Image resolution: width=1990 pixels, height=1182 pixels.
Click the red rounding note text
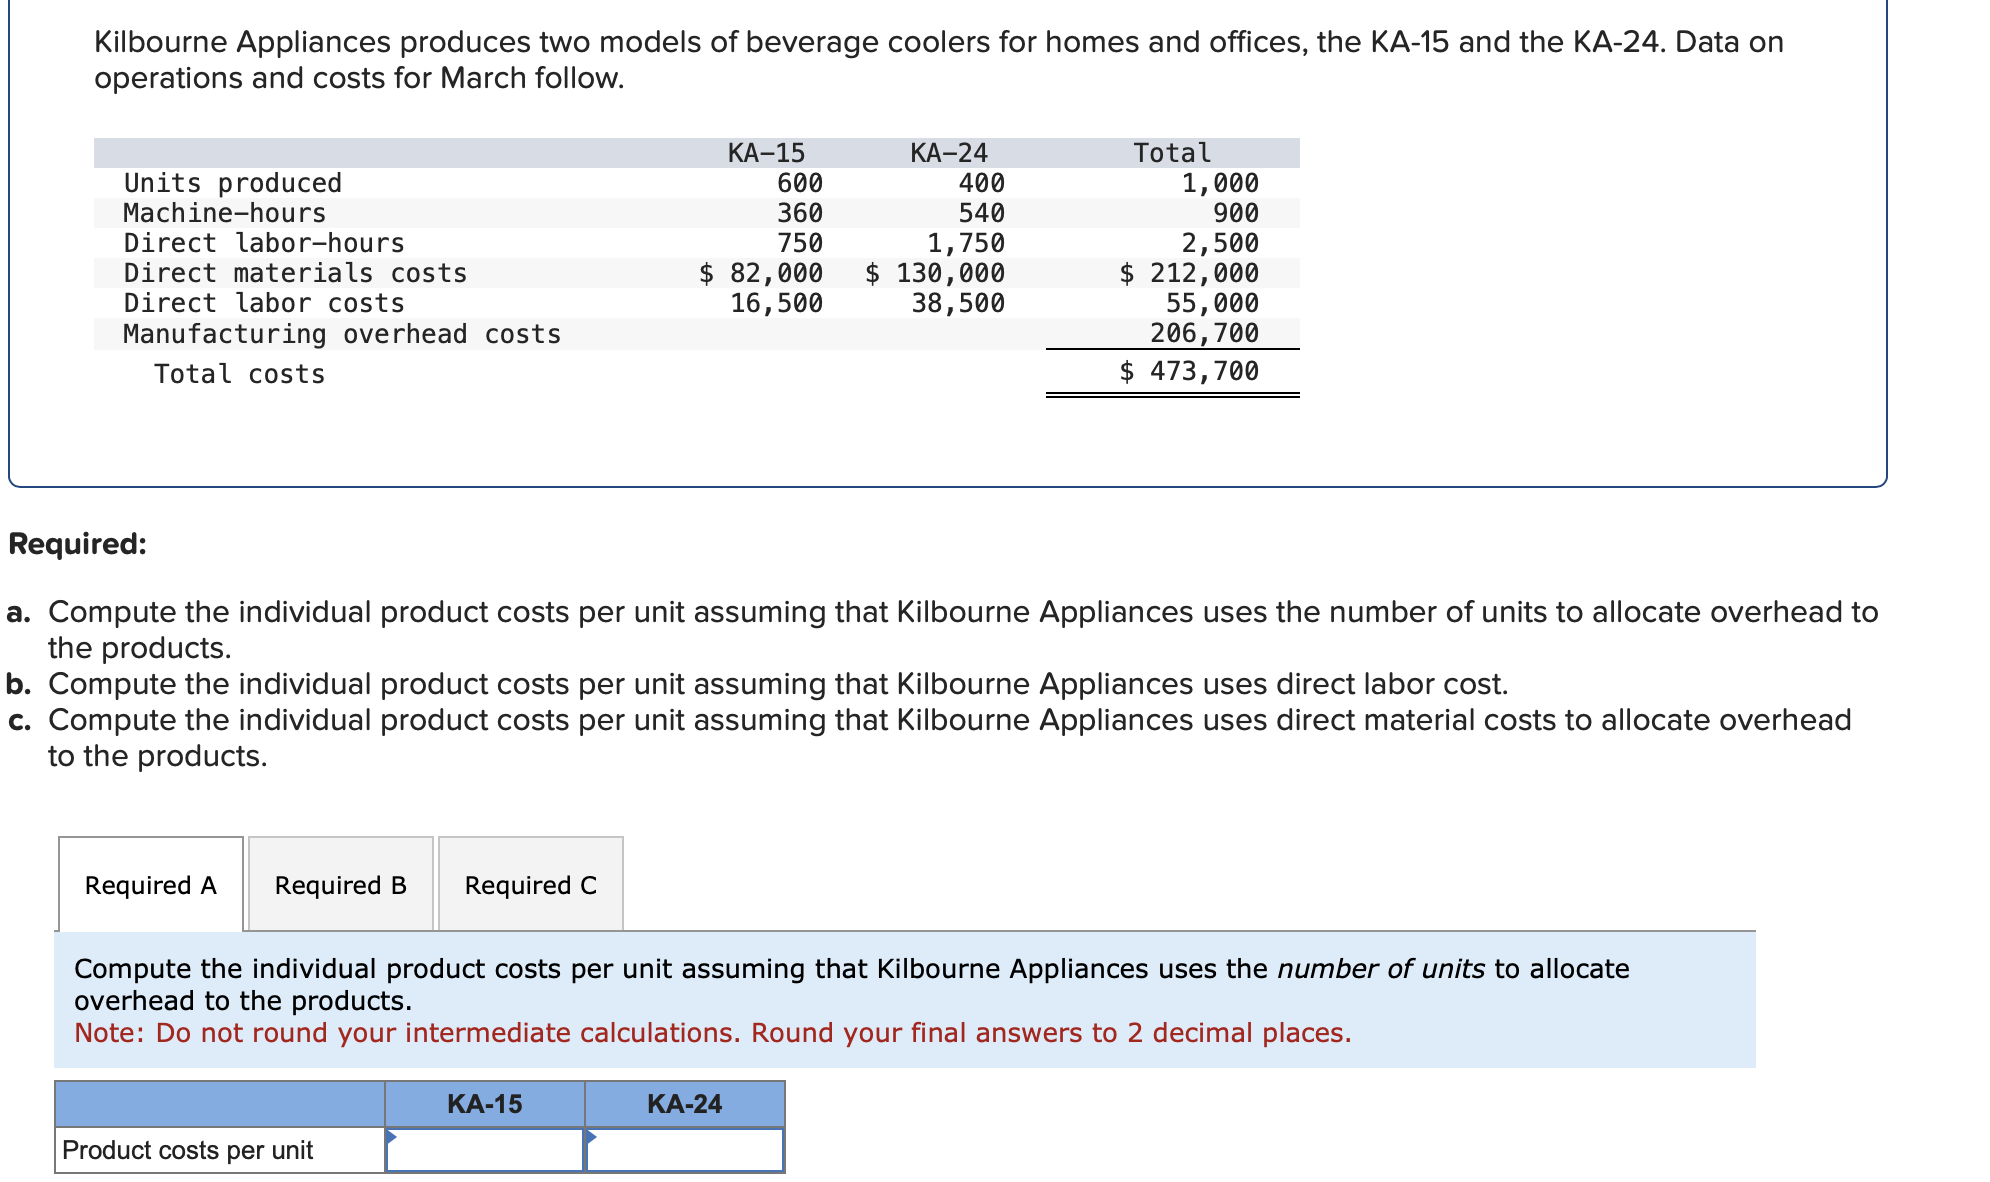712,1033
